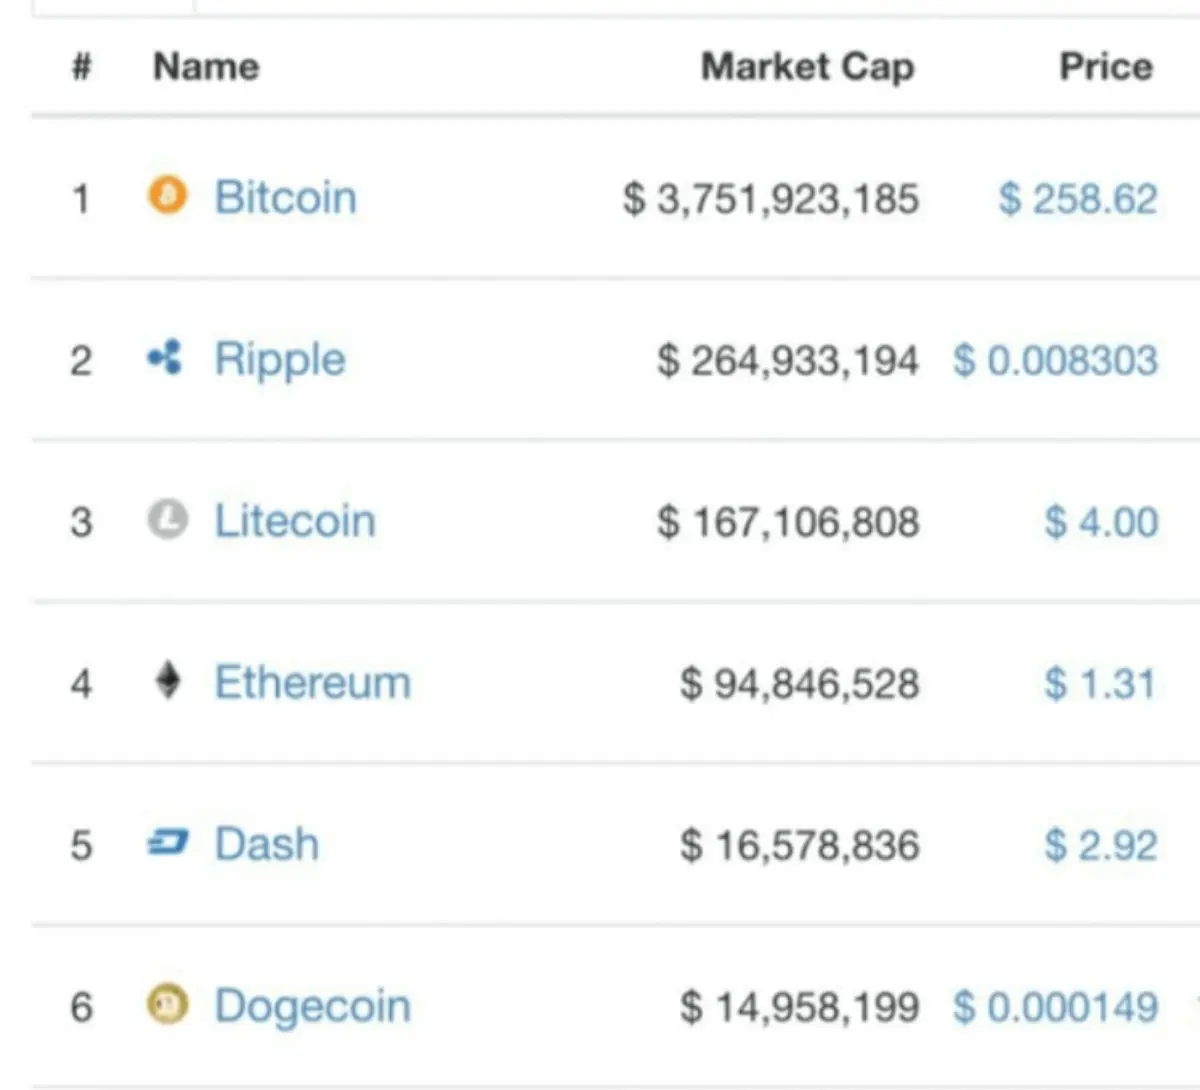Click Ethereum price $1.31

(x=1100, y=684)
